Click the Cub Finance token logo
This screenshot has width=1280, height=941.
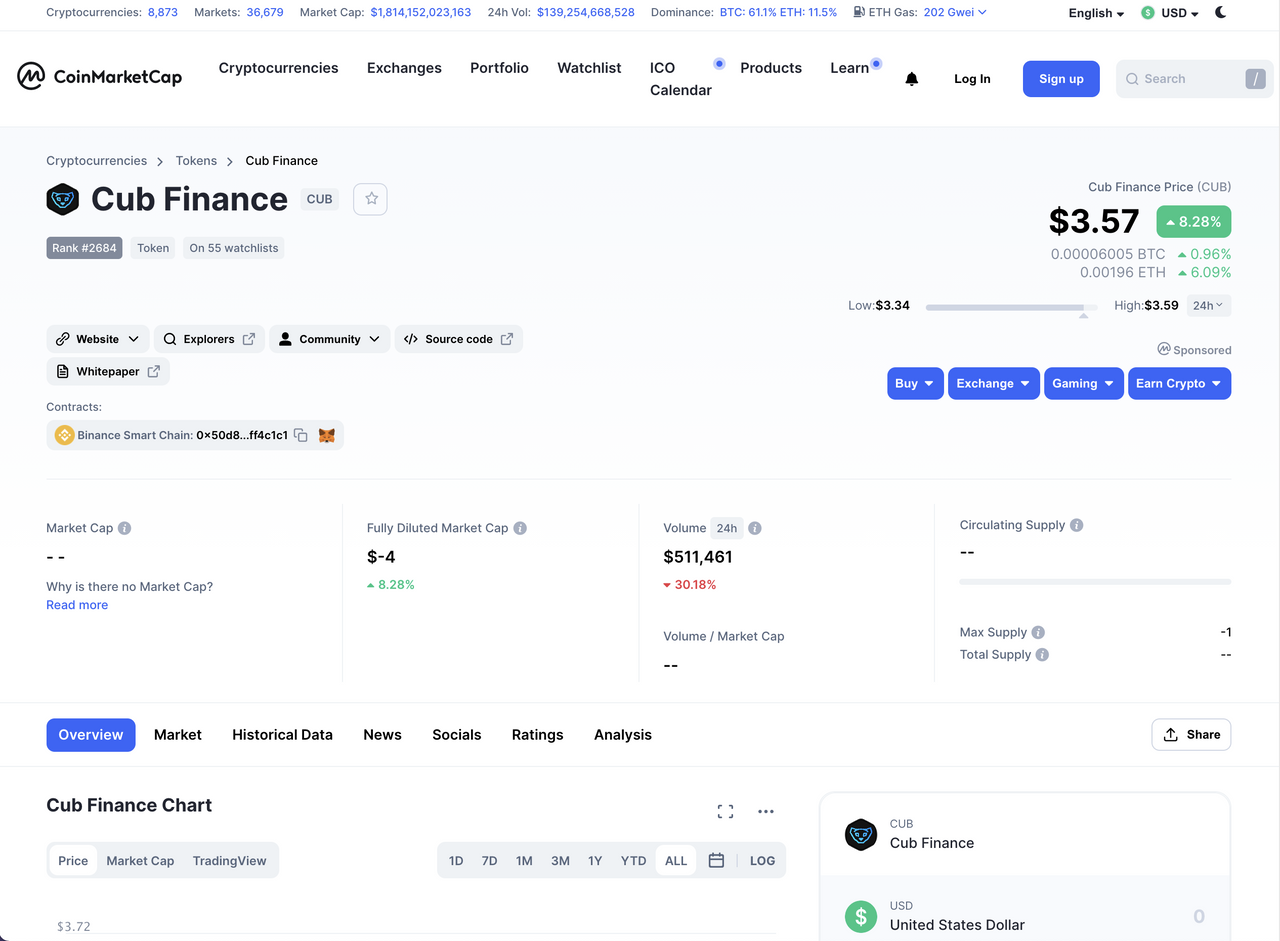tap(63, 199)
